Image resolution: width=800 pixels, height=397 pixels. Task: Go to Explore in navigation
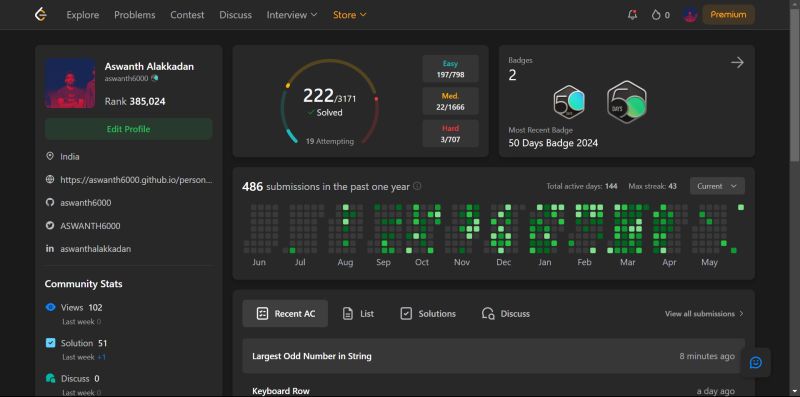[x=83, y=15]
